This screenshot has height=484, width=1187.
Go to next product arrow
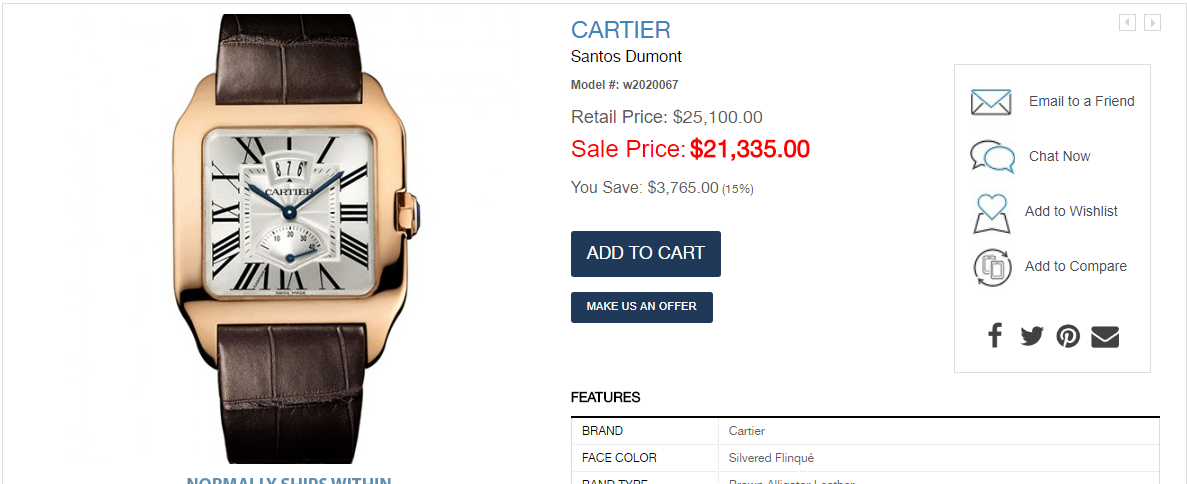coord(1152,23)
